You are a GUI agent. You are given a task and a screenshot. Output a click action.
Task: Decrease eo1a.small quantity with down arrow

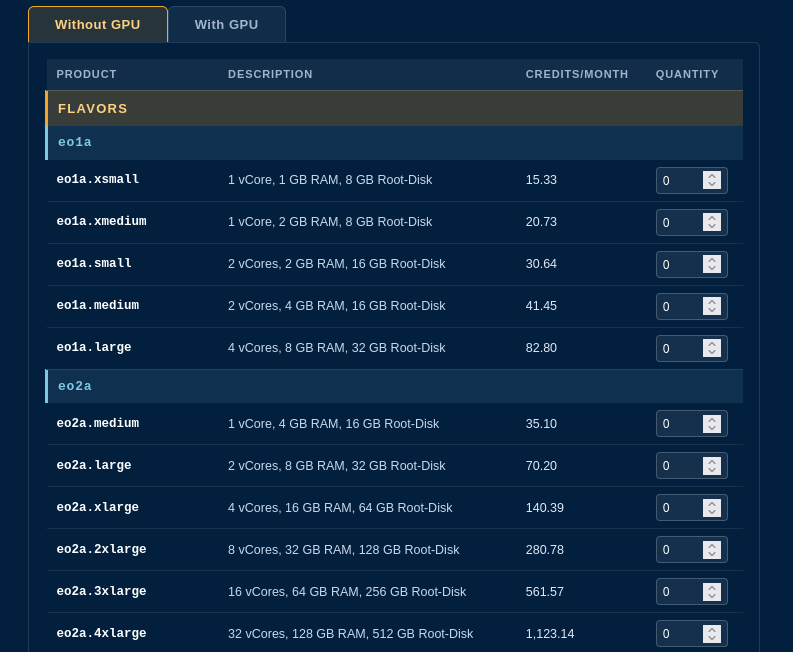tap(712, 269)
